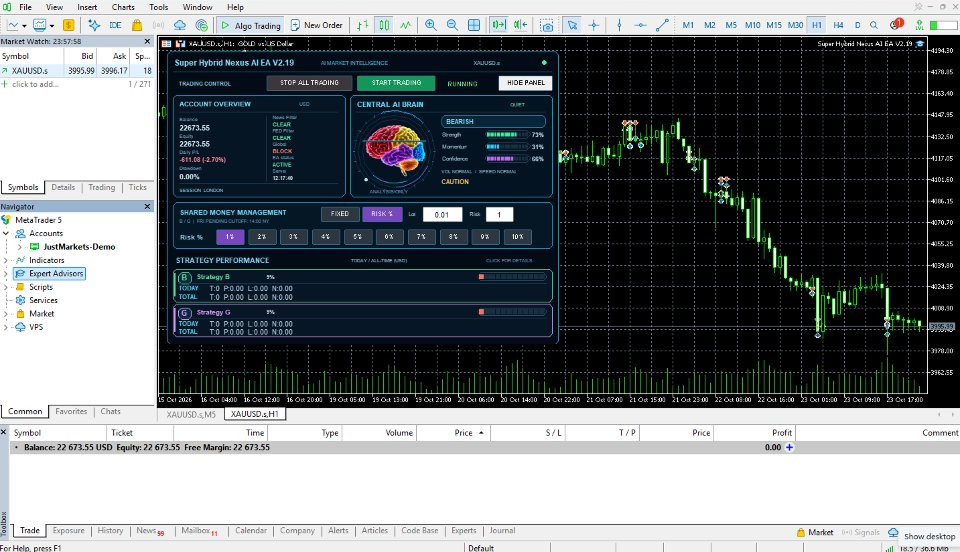
Task: Click Show desktop in status bar
Action: [929, 536]
